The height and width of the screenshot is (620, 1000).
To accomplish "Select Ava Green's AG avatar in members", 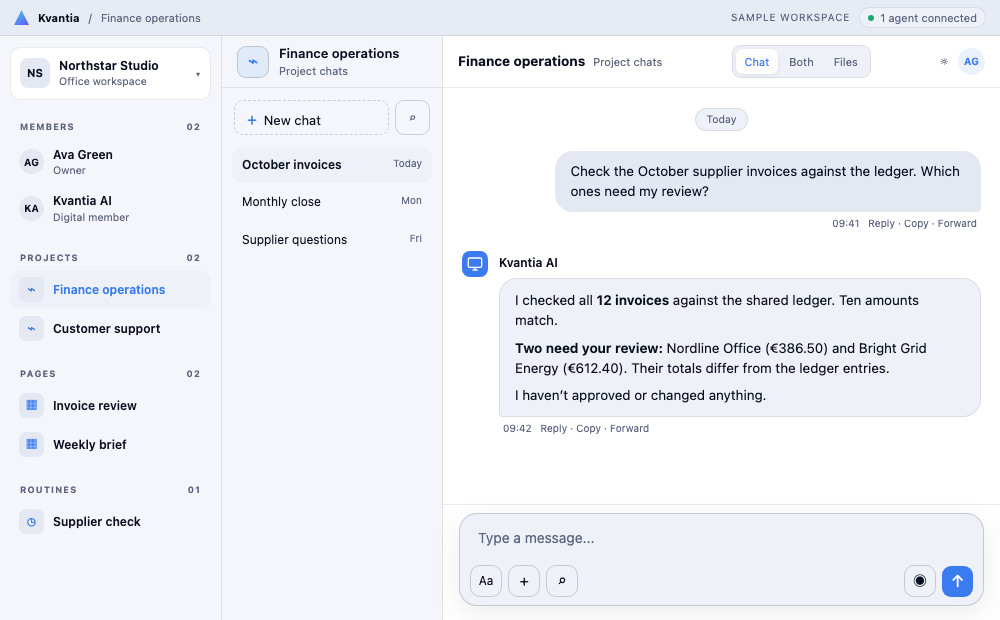I will click(x=31, y=163).
